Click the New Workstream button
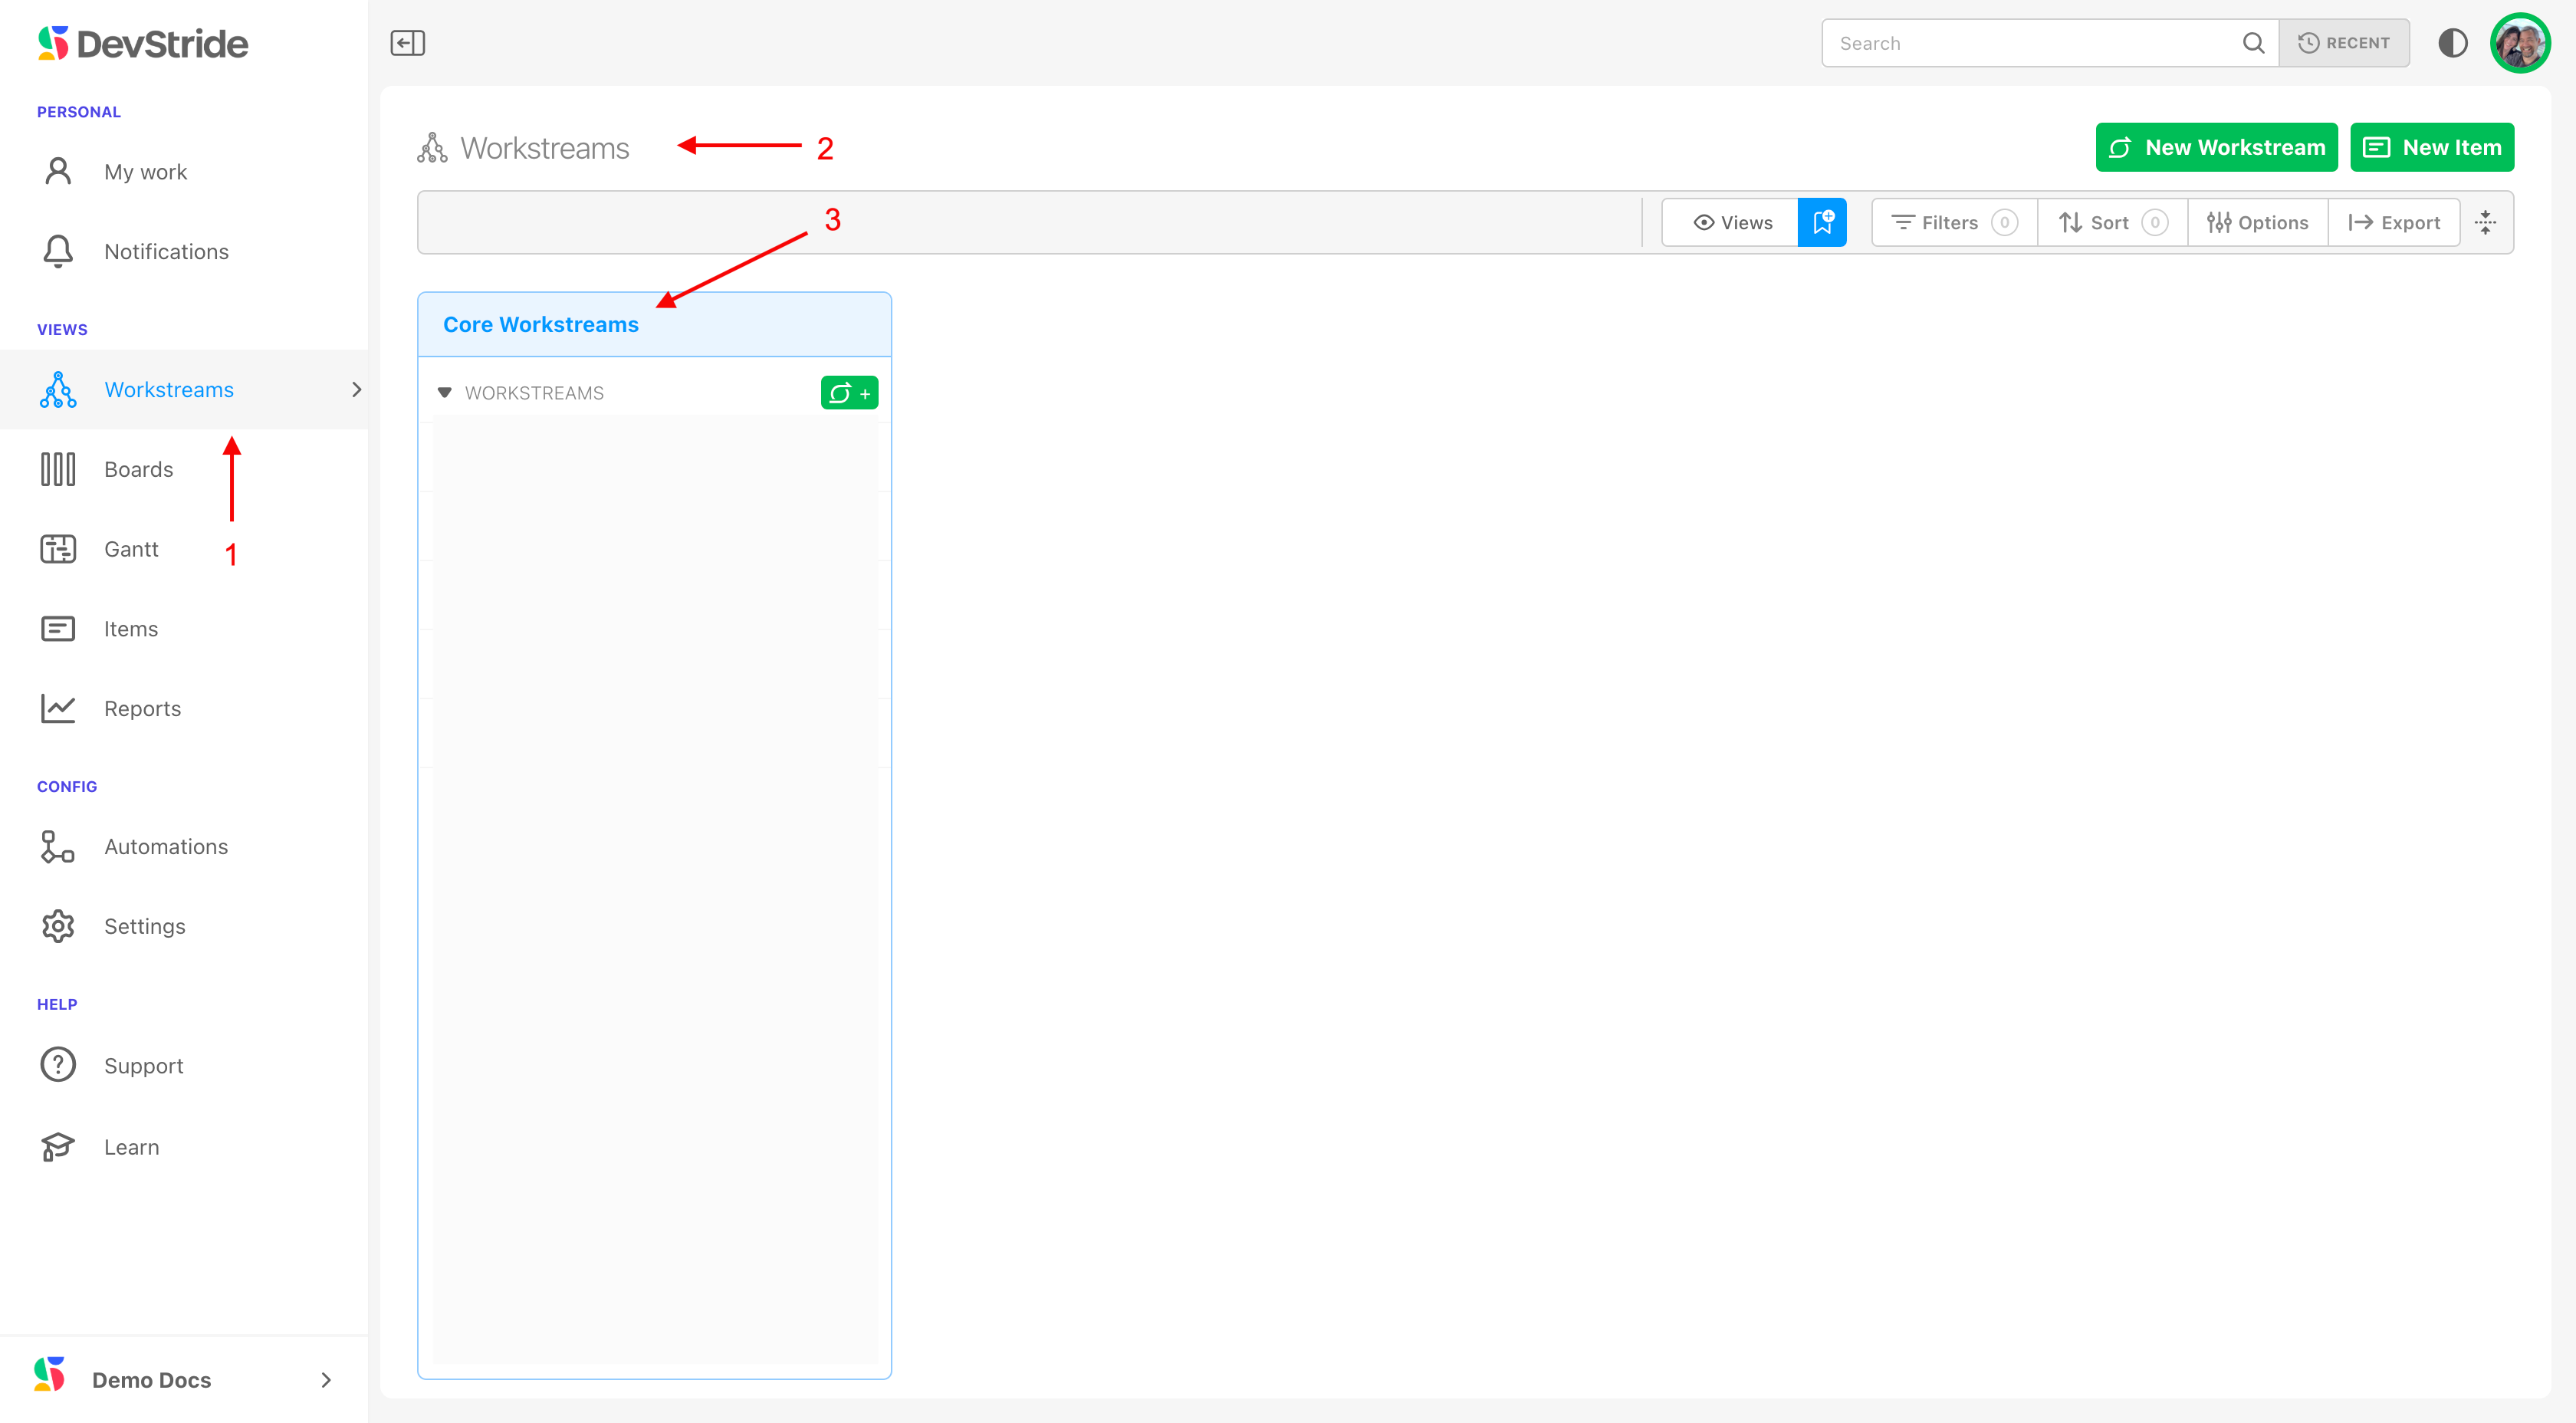This screenshot has width=2576, height=1423. 2216,147
